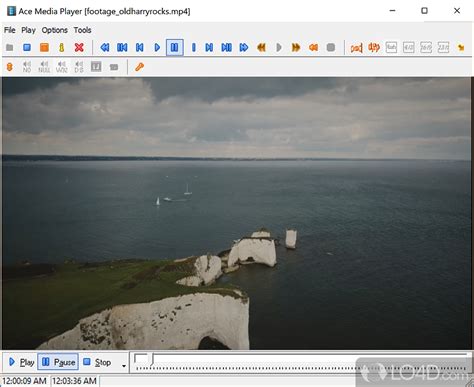Select the DS audio output icon
The width and height of the screenshot is (474, 387).
coord(79,67)
